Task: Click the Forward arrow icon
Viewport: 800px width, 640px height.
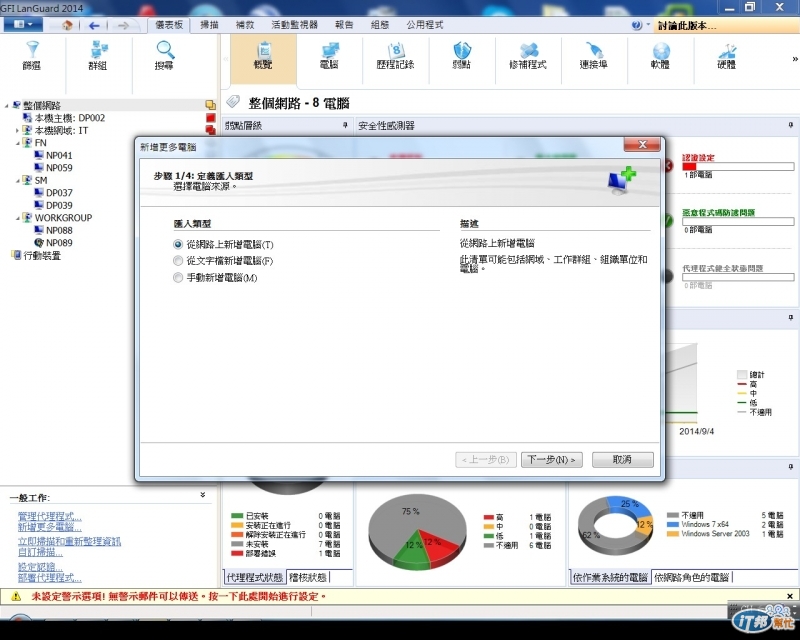Action: (x=123, y=25)
